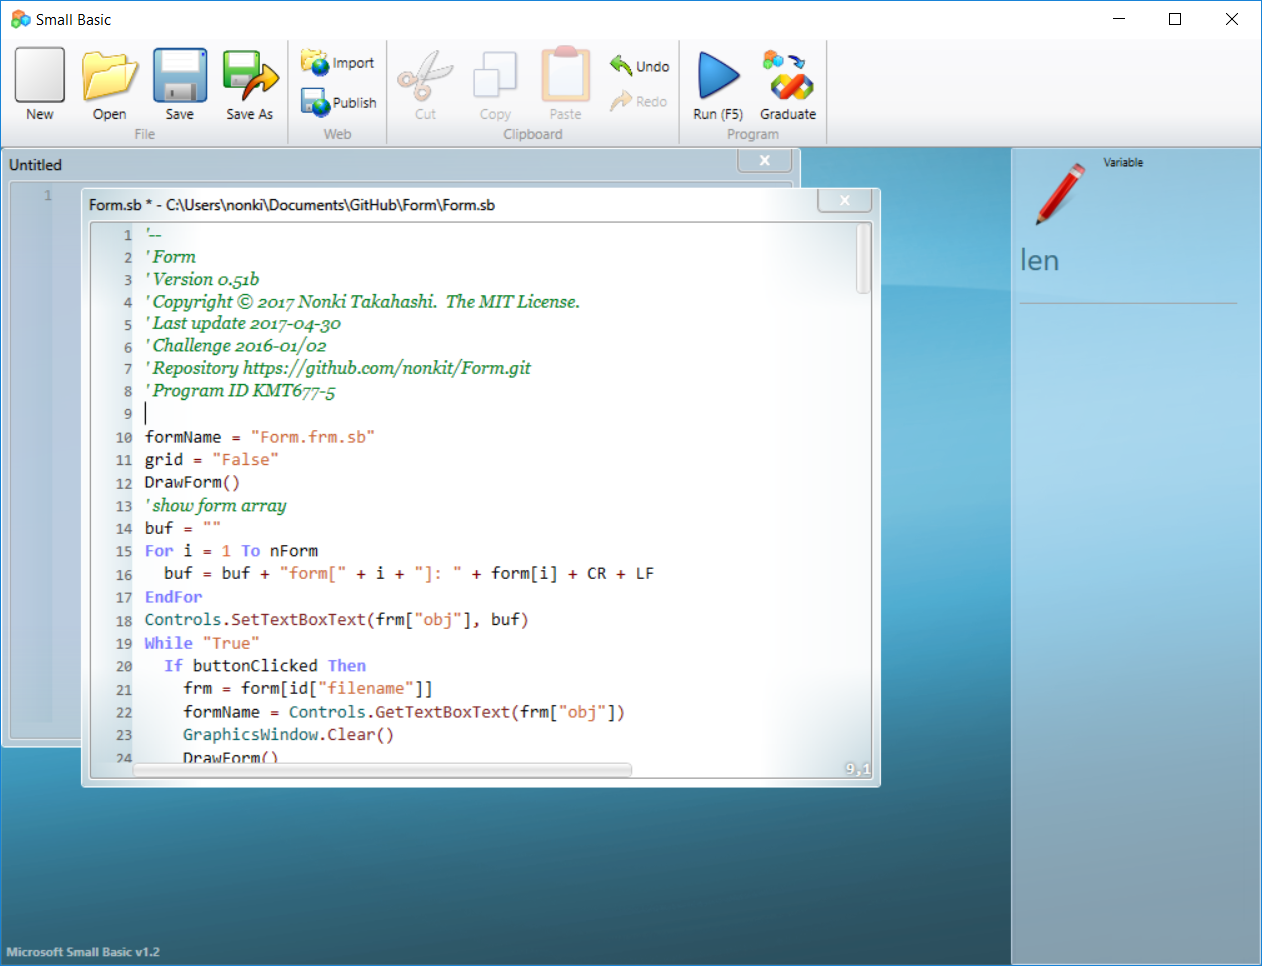Graduate the program to Visual Basic
Screen dimensions: 1262x966
pyautogui.click(x=788, y=84)
